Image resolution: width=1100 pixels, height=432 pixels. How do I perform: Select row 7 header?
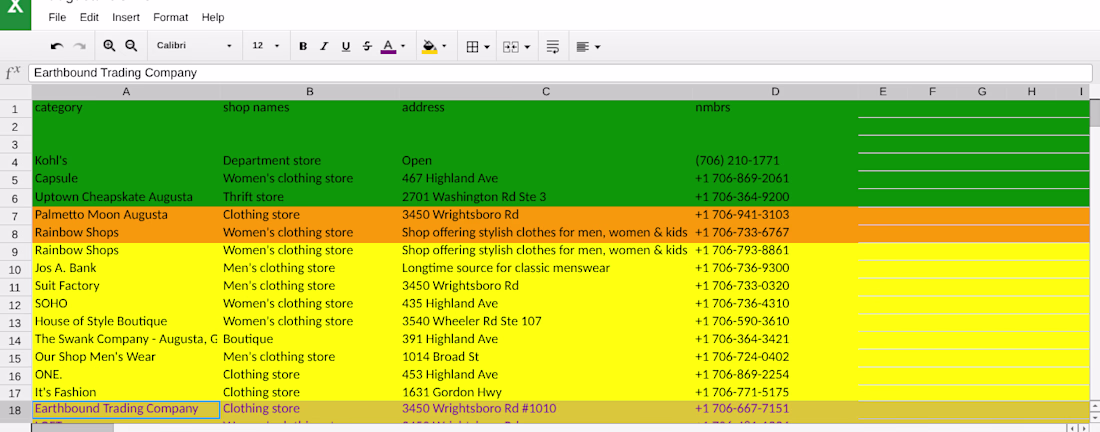tap(15, 215)
